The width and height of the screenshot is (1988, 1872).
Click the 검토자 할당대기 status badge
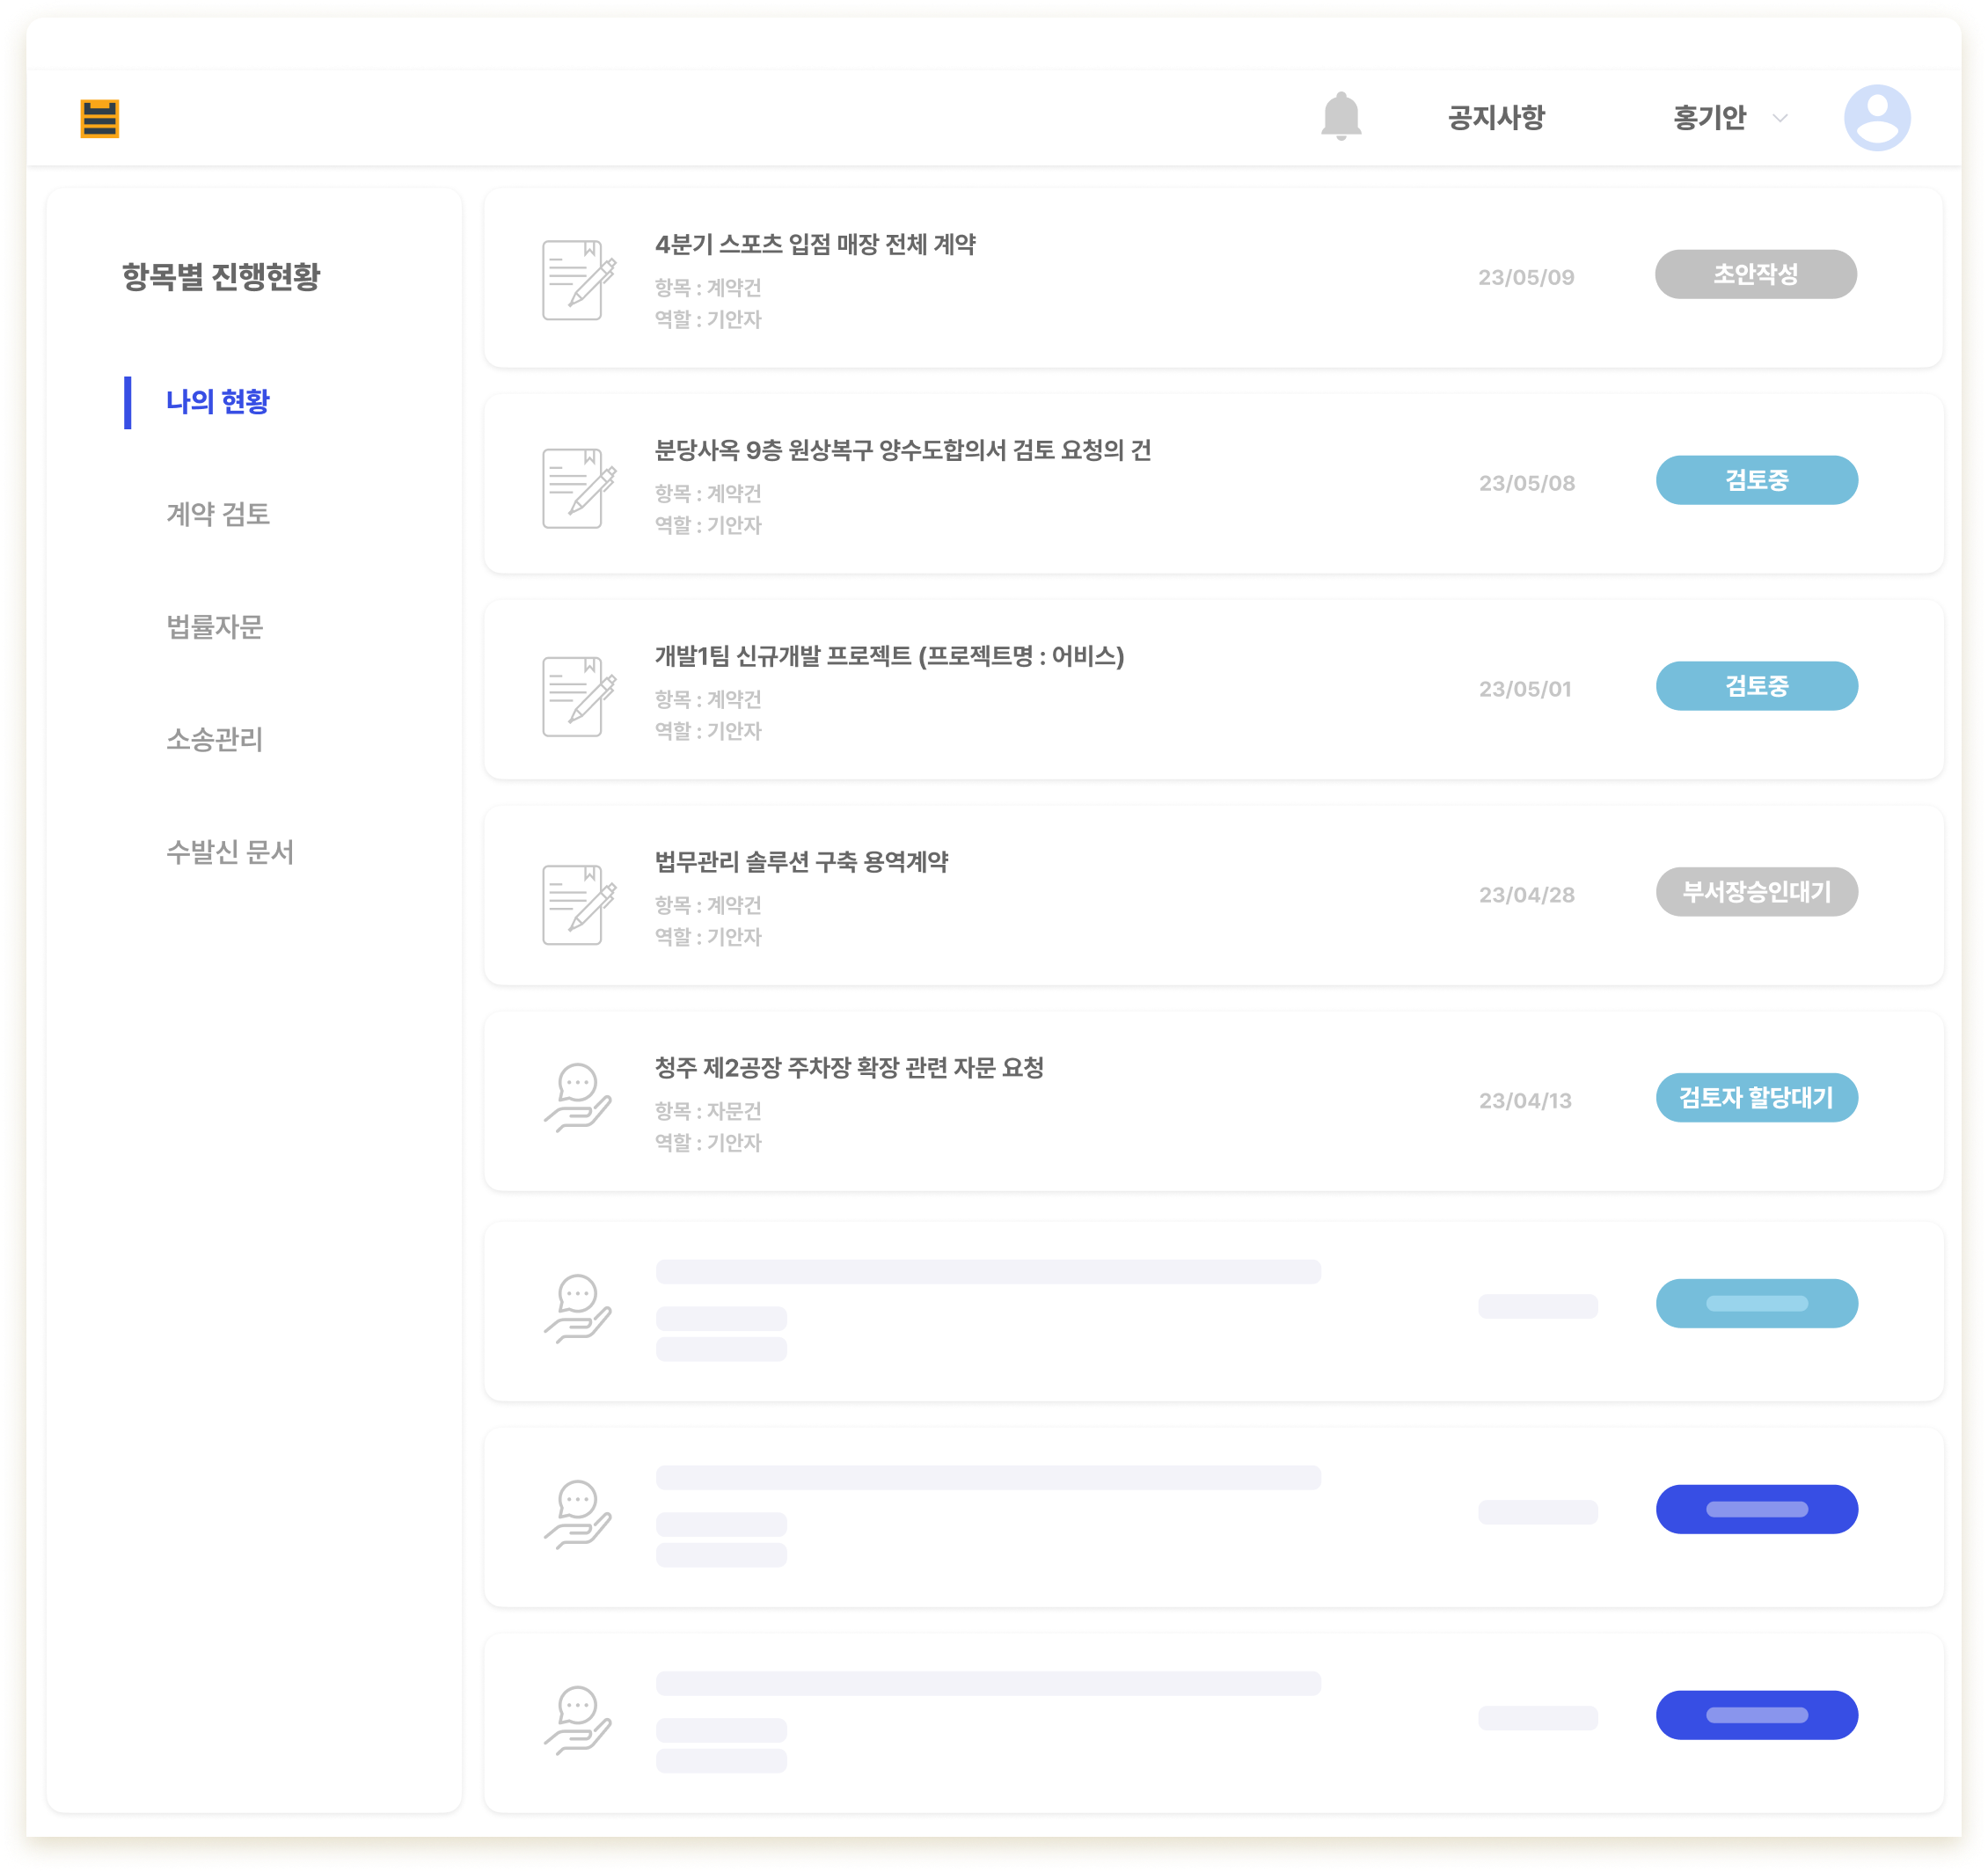click(x=1756, y=1098)
